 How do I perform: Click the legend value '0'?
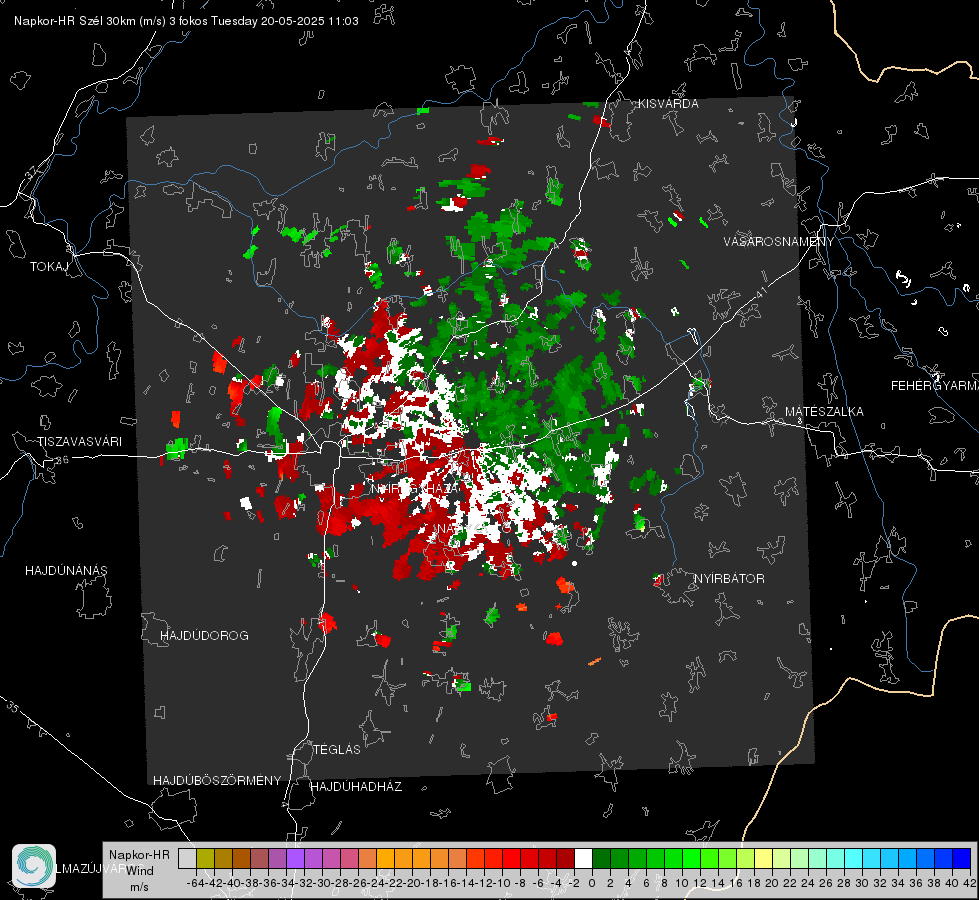pos(592,883)
